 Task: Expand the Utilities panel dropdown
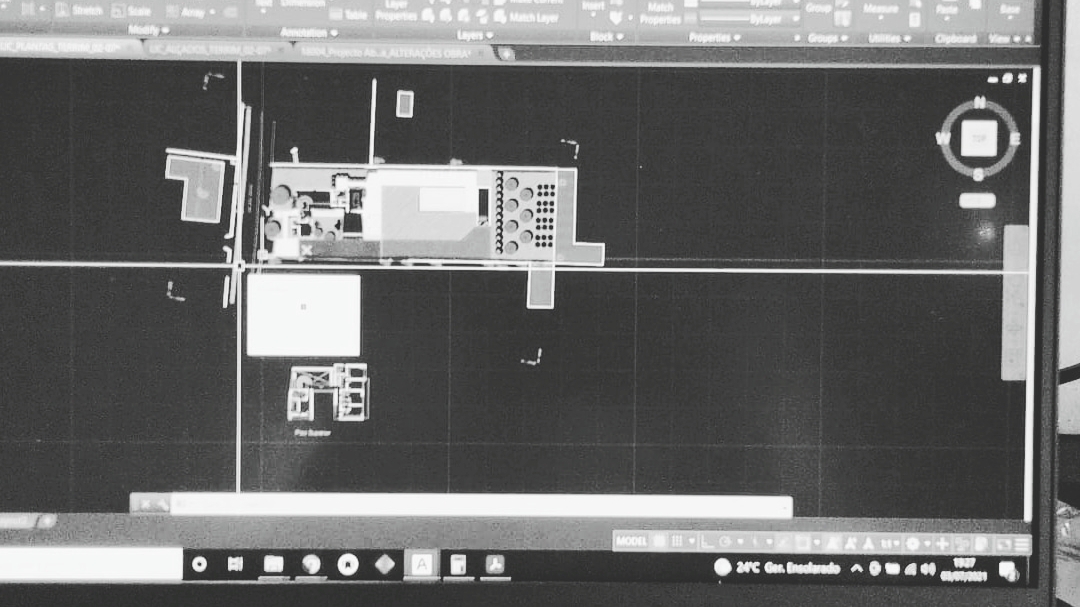pyautogui.click(x=889, y=39)
